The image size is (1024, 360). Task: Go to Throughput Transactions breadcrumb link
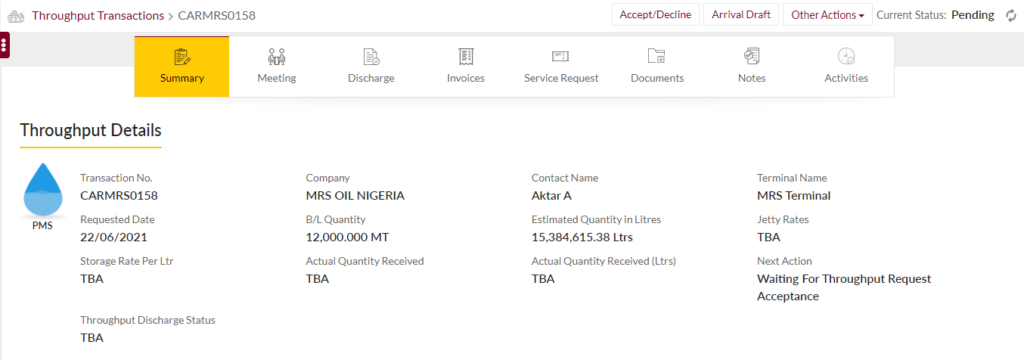pyautogui.click(x=98, y=16)
